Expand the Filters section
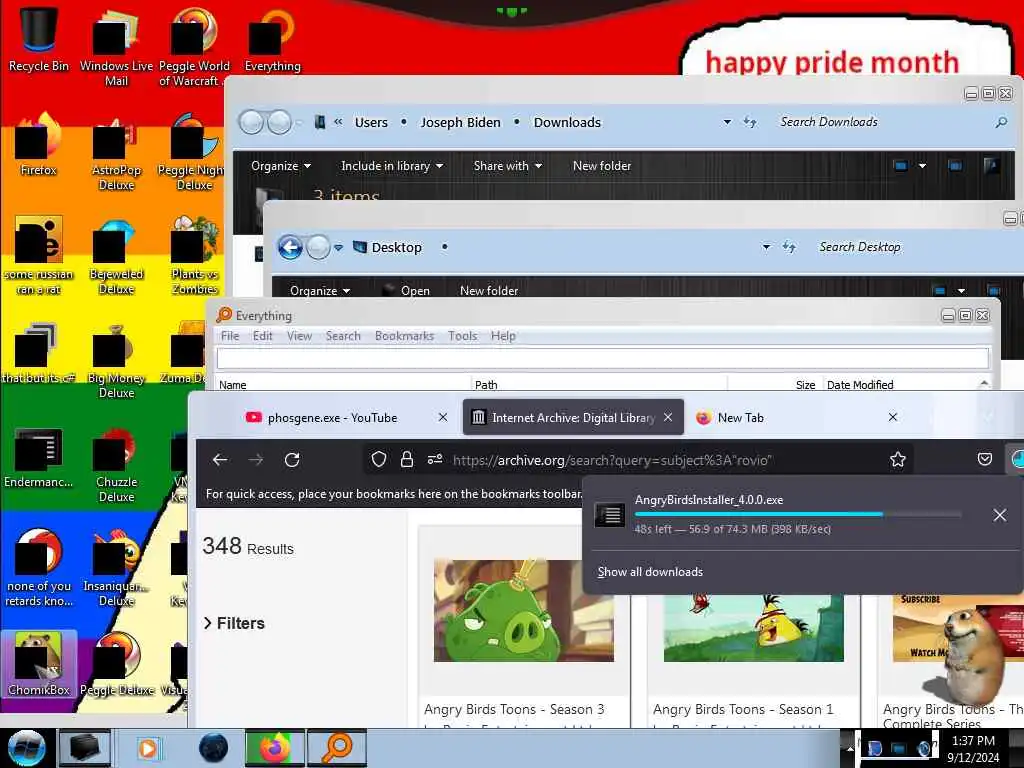Image resolution: width=1024 pixels, height=768 pixels. pos(234,623)
